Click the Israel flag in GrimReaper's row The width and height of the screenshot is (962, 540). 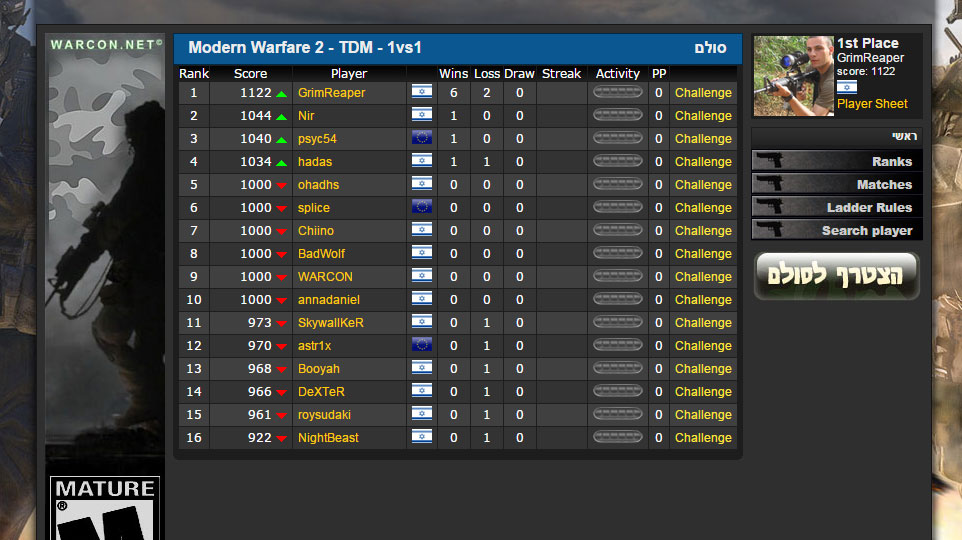421,91
